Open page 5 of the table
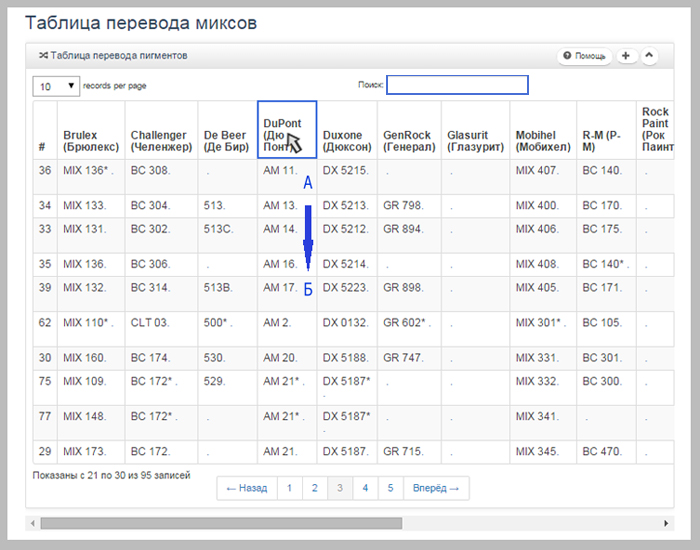 click(x=391, y=488)
